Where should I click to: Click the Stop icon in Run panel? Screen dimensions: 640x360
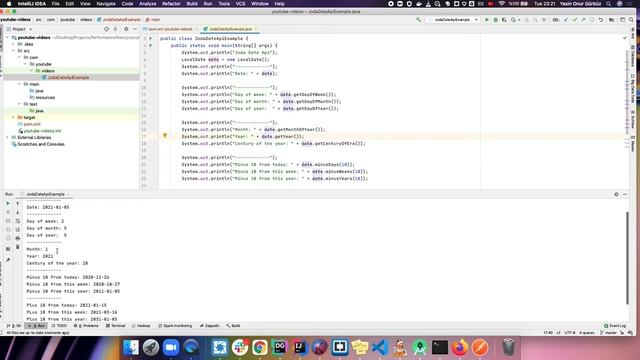pos(8,212)
